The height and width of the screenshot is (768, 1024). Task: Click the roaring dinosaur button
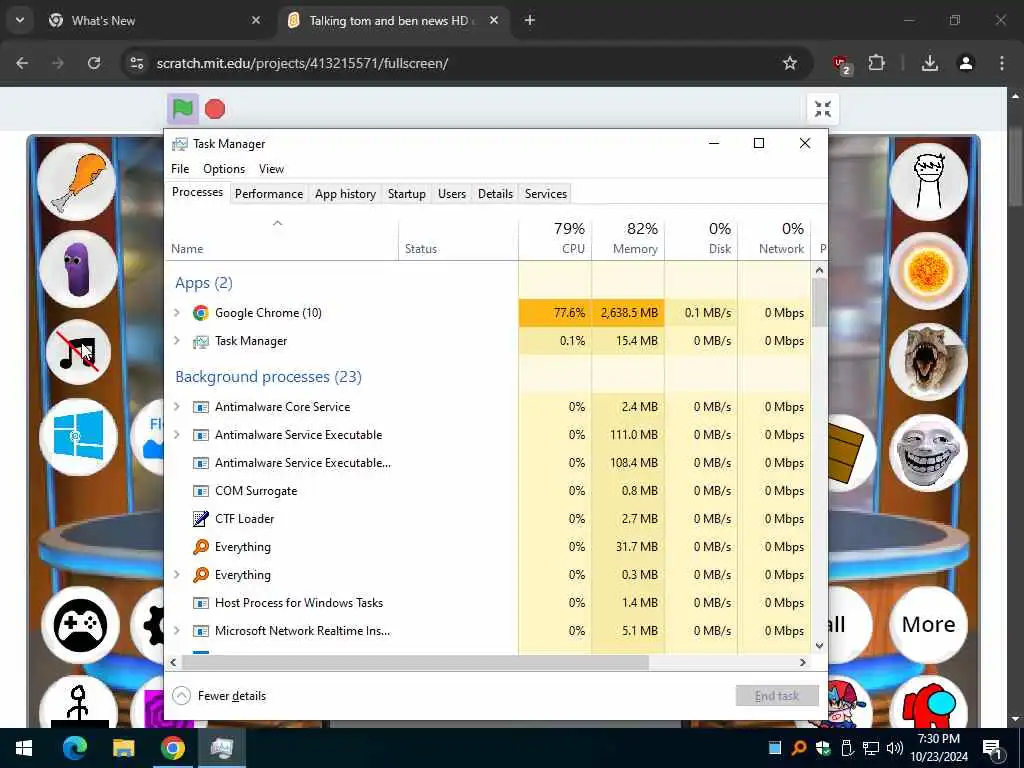coord(928,361)
